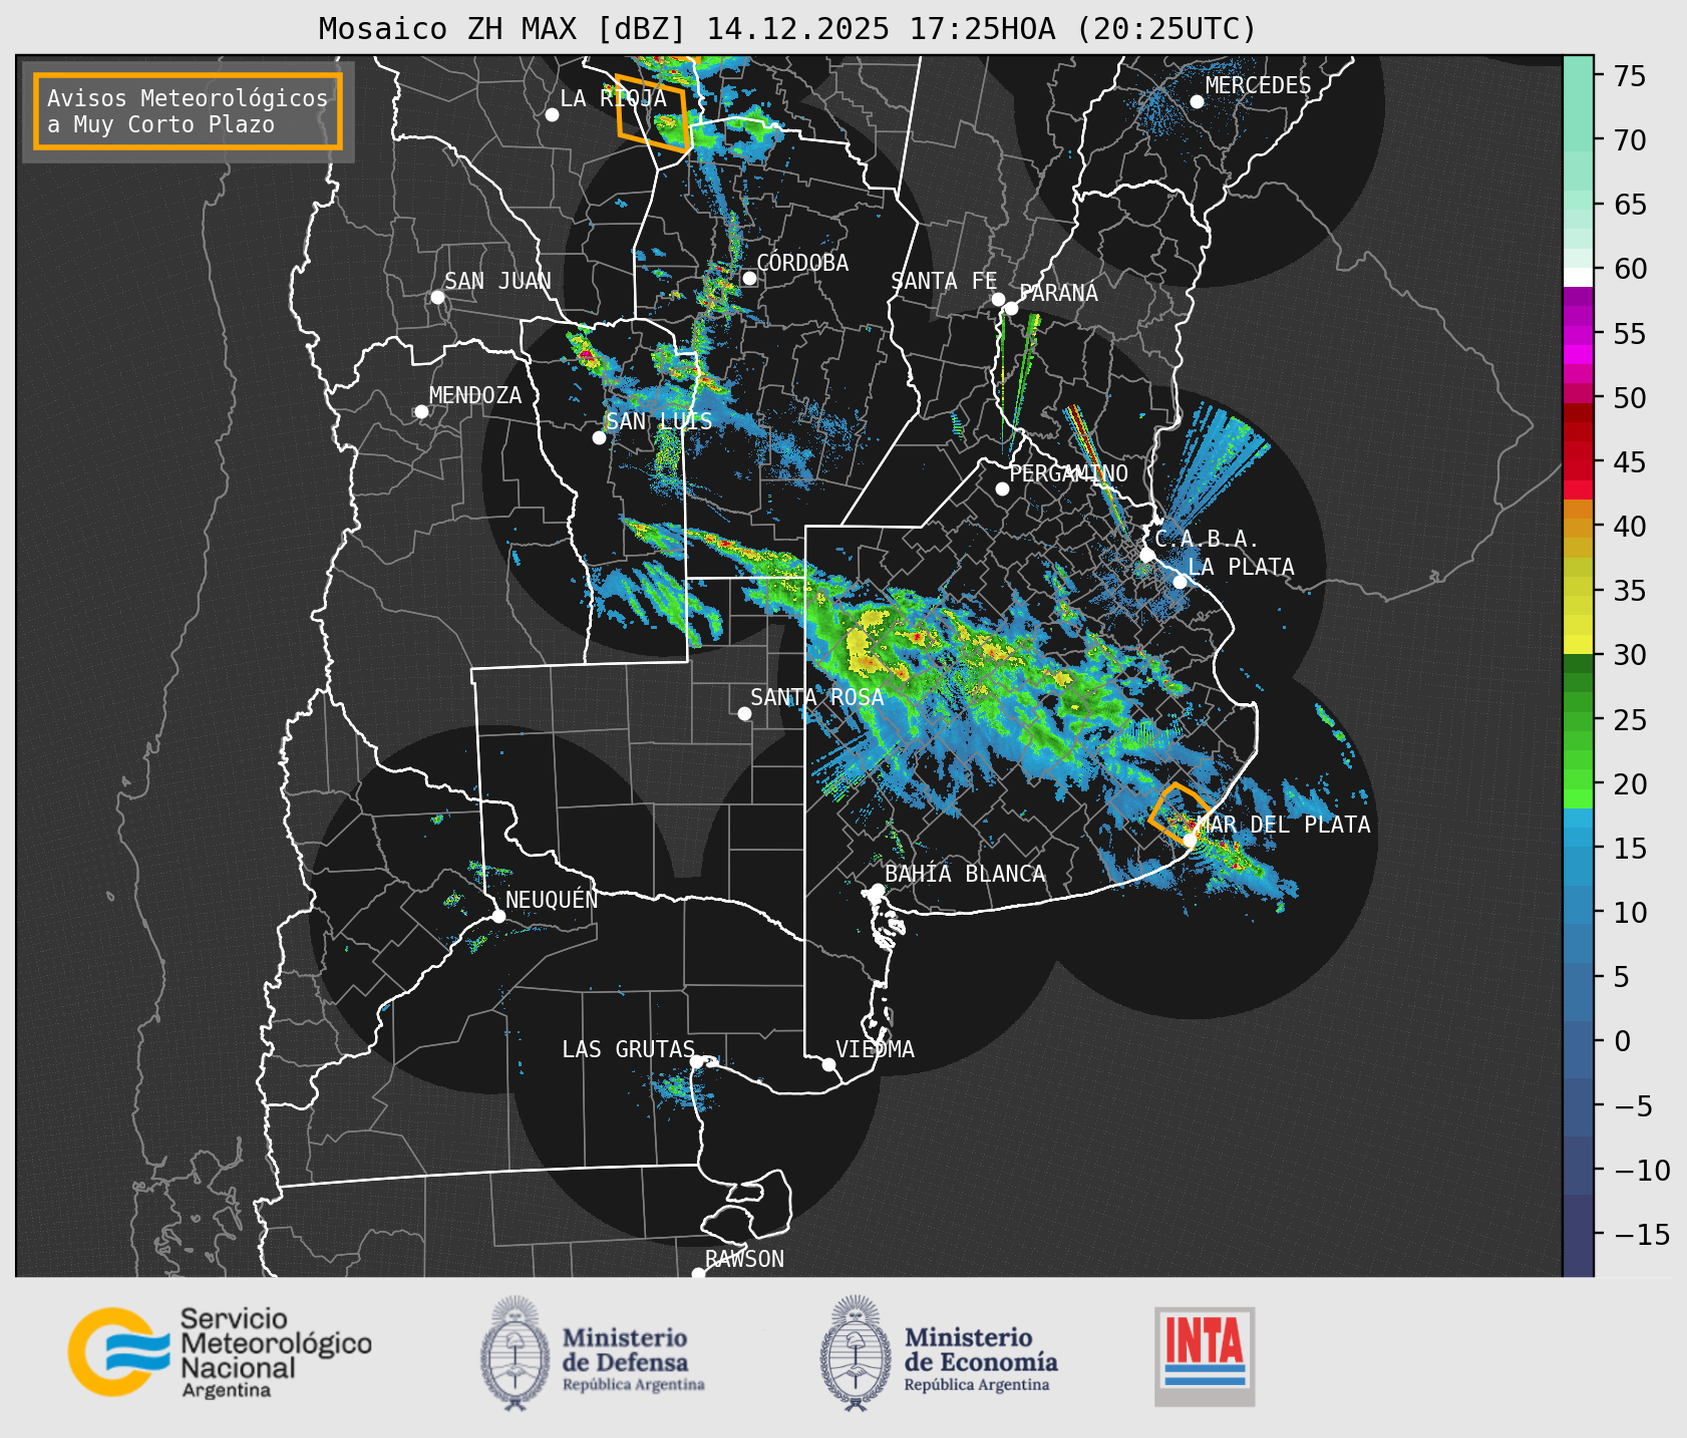The width and height of the screenshot is (1687, 1438).
Task: Click the Mendoza city marker dot
Action: 421,412
